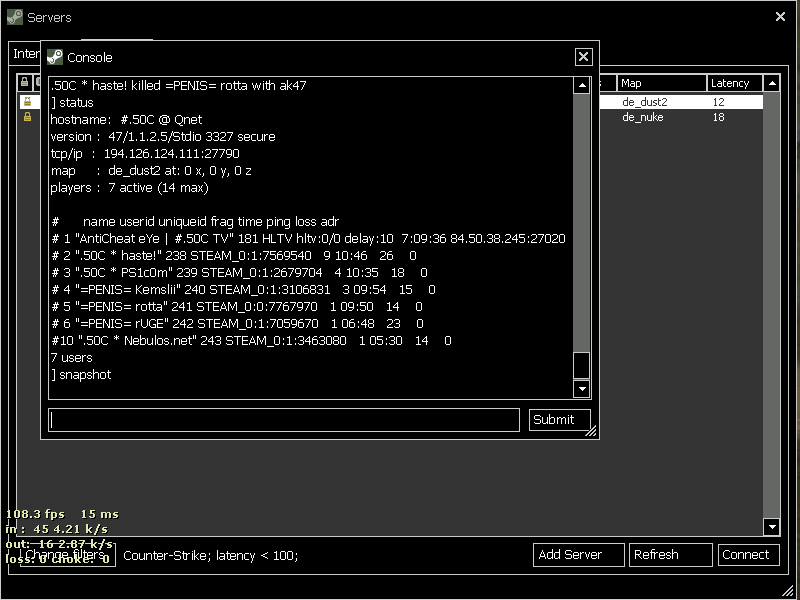Click the filter summary 'Counter-Strike; latency < 100;'
Screen dimensions: 800x600
[x=211, y=555]
